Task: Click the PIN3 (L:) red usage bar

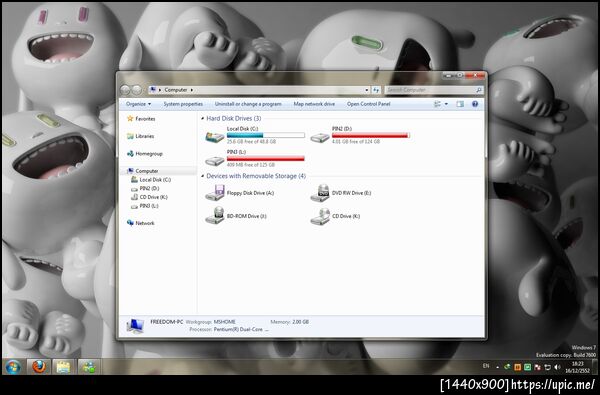Action: pos(266,158)
